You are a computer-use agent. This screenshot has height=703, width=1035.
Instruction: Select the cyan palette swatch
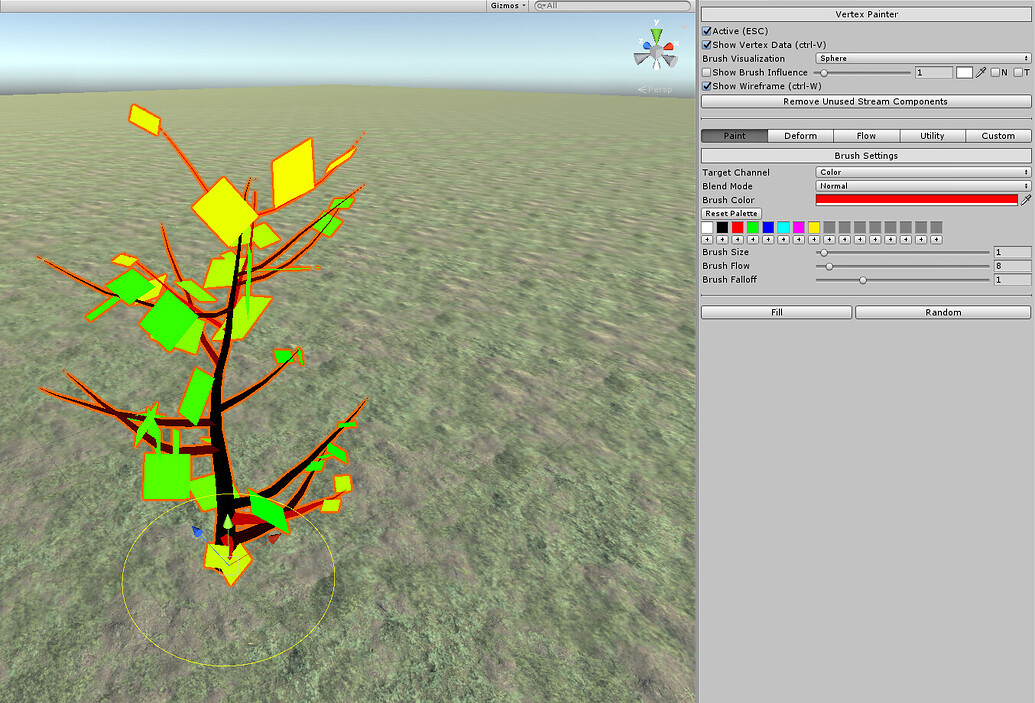783,227
